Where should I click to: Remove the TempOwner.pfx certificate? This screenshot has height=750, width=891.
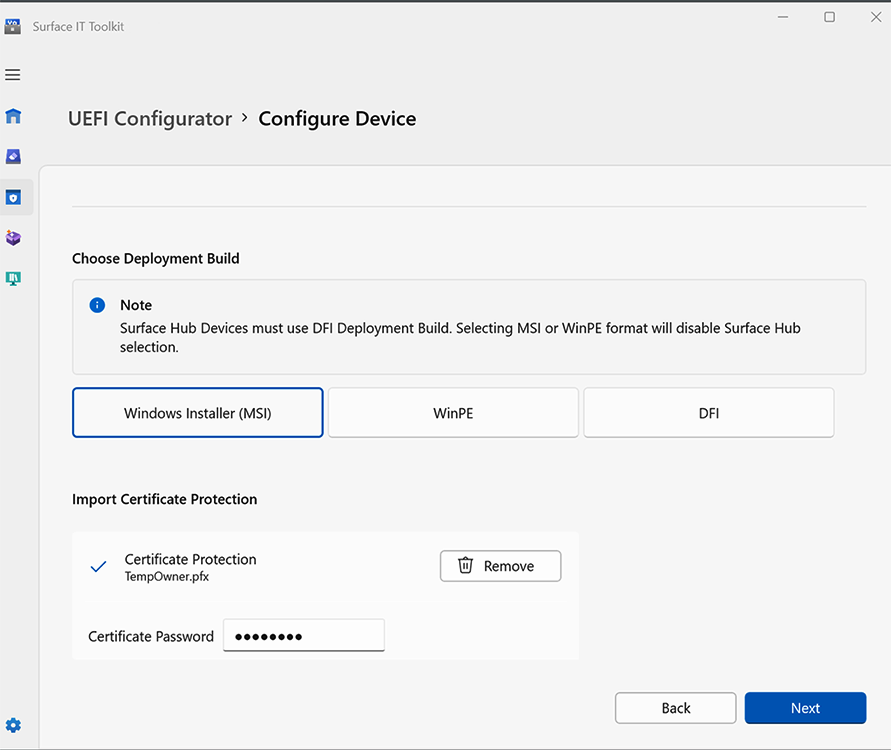coord(500,565)
